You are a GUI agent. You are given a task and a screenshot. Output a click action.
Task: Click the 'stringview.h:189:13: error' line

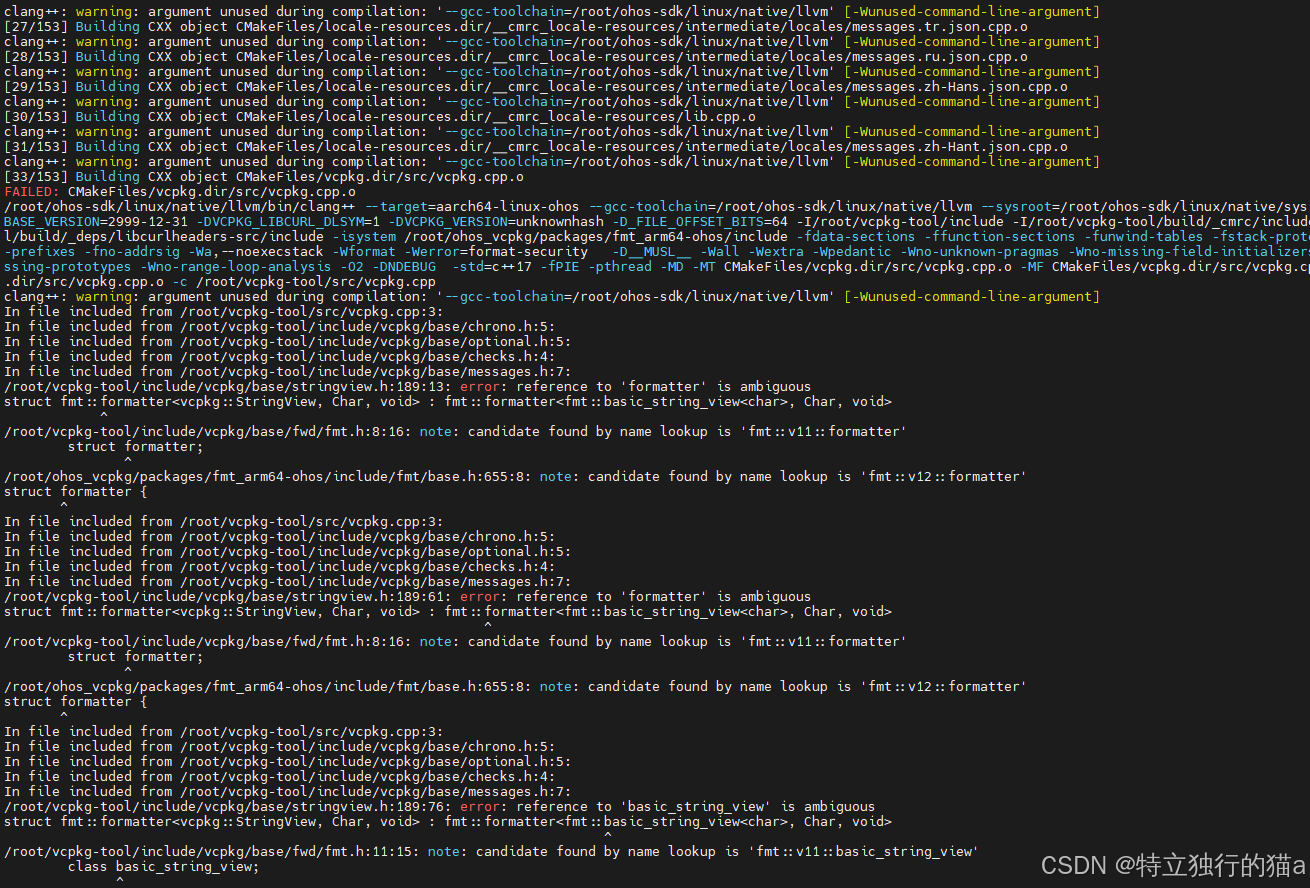(x=408, y=387)
